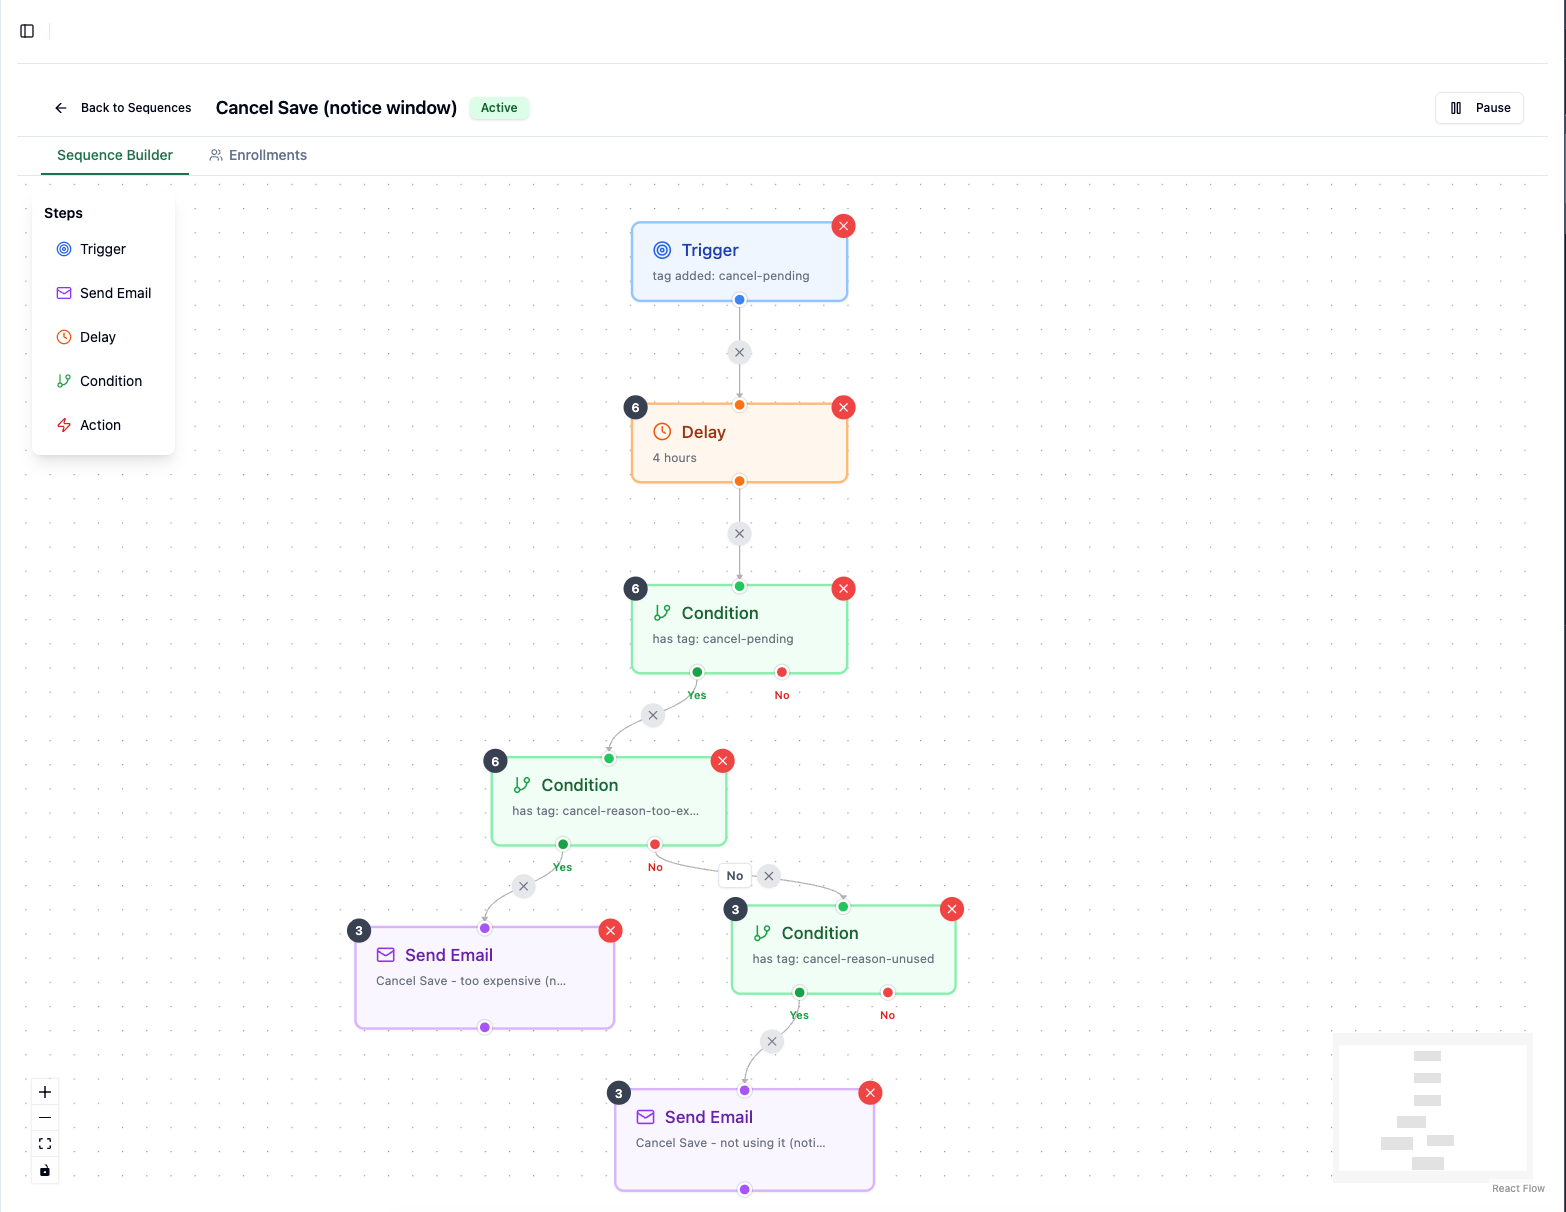Image resolution: width=1566 pixels, height=1212 pixels.
Task: Click the back arrow icon
Action: click(61, 108)
